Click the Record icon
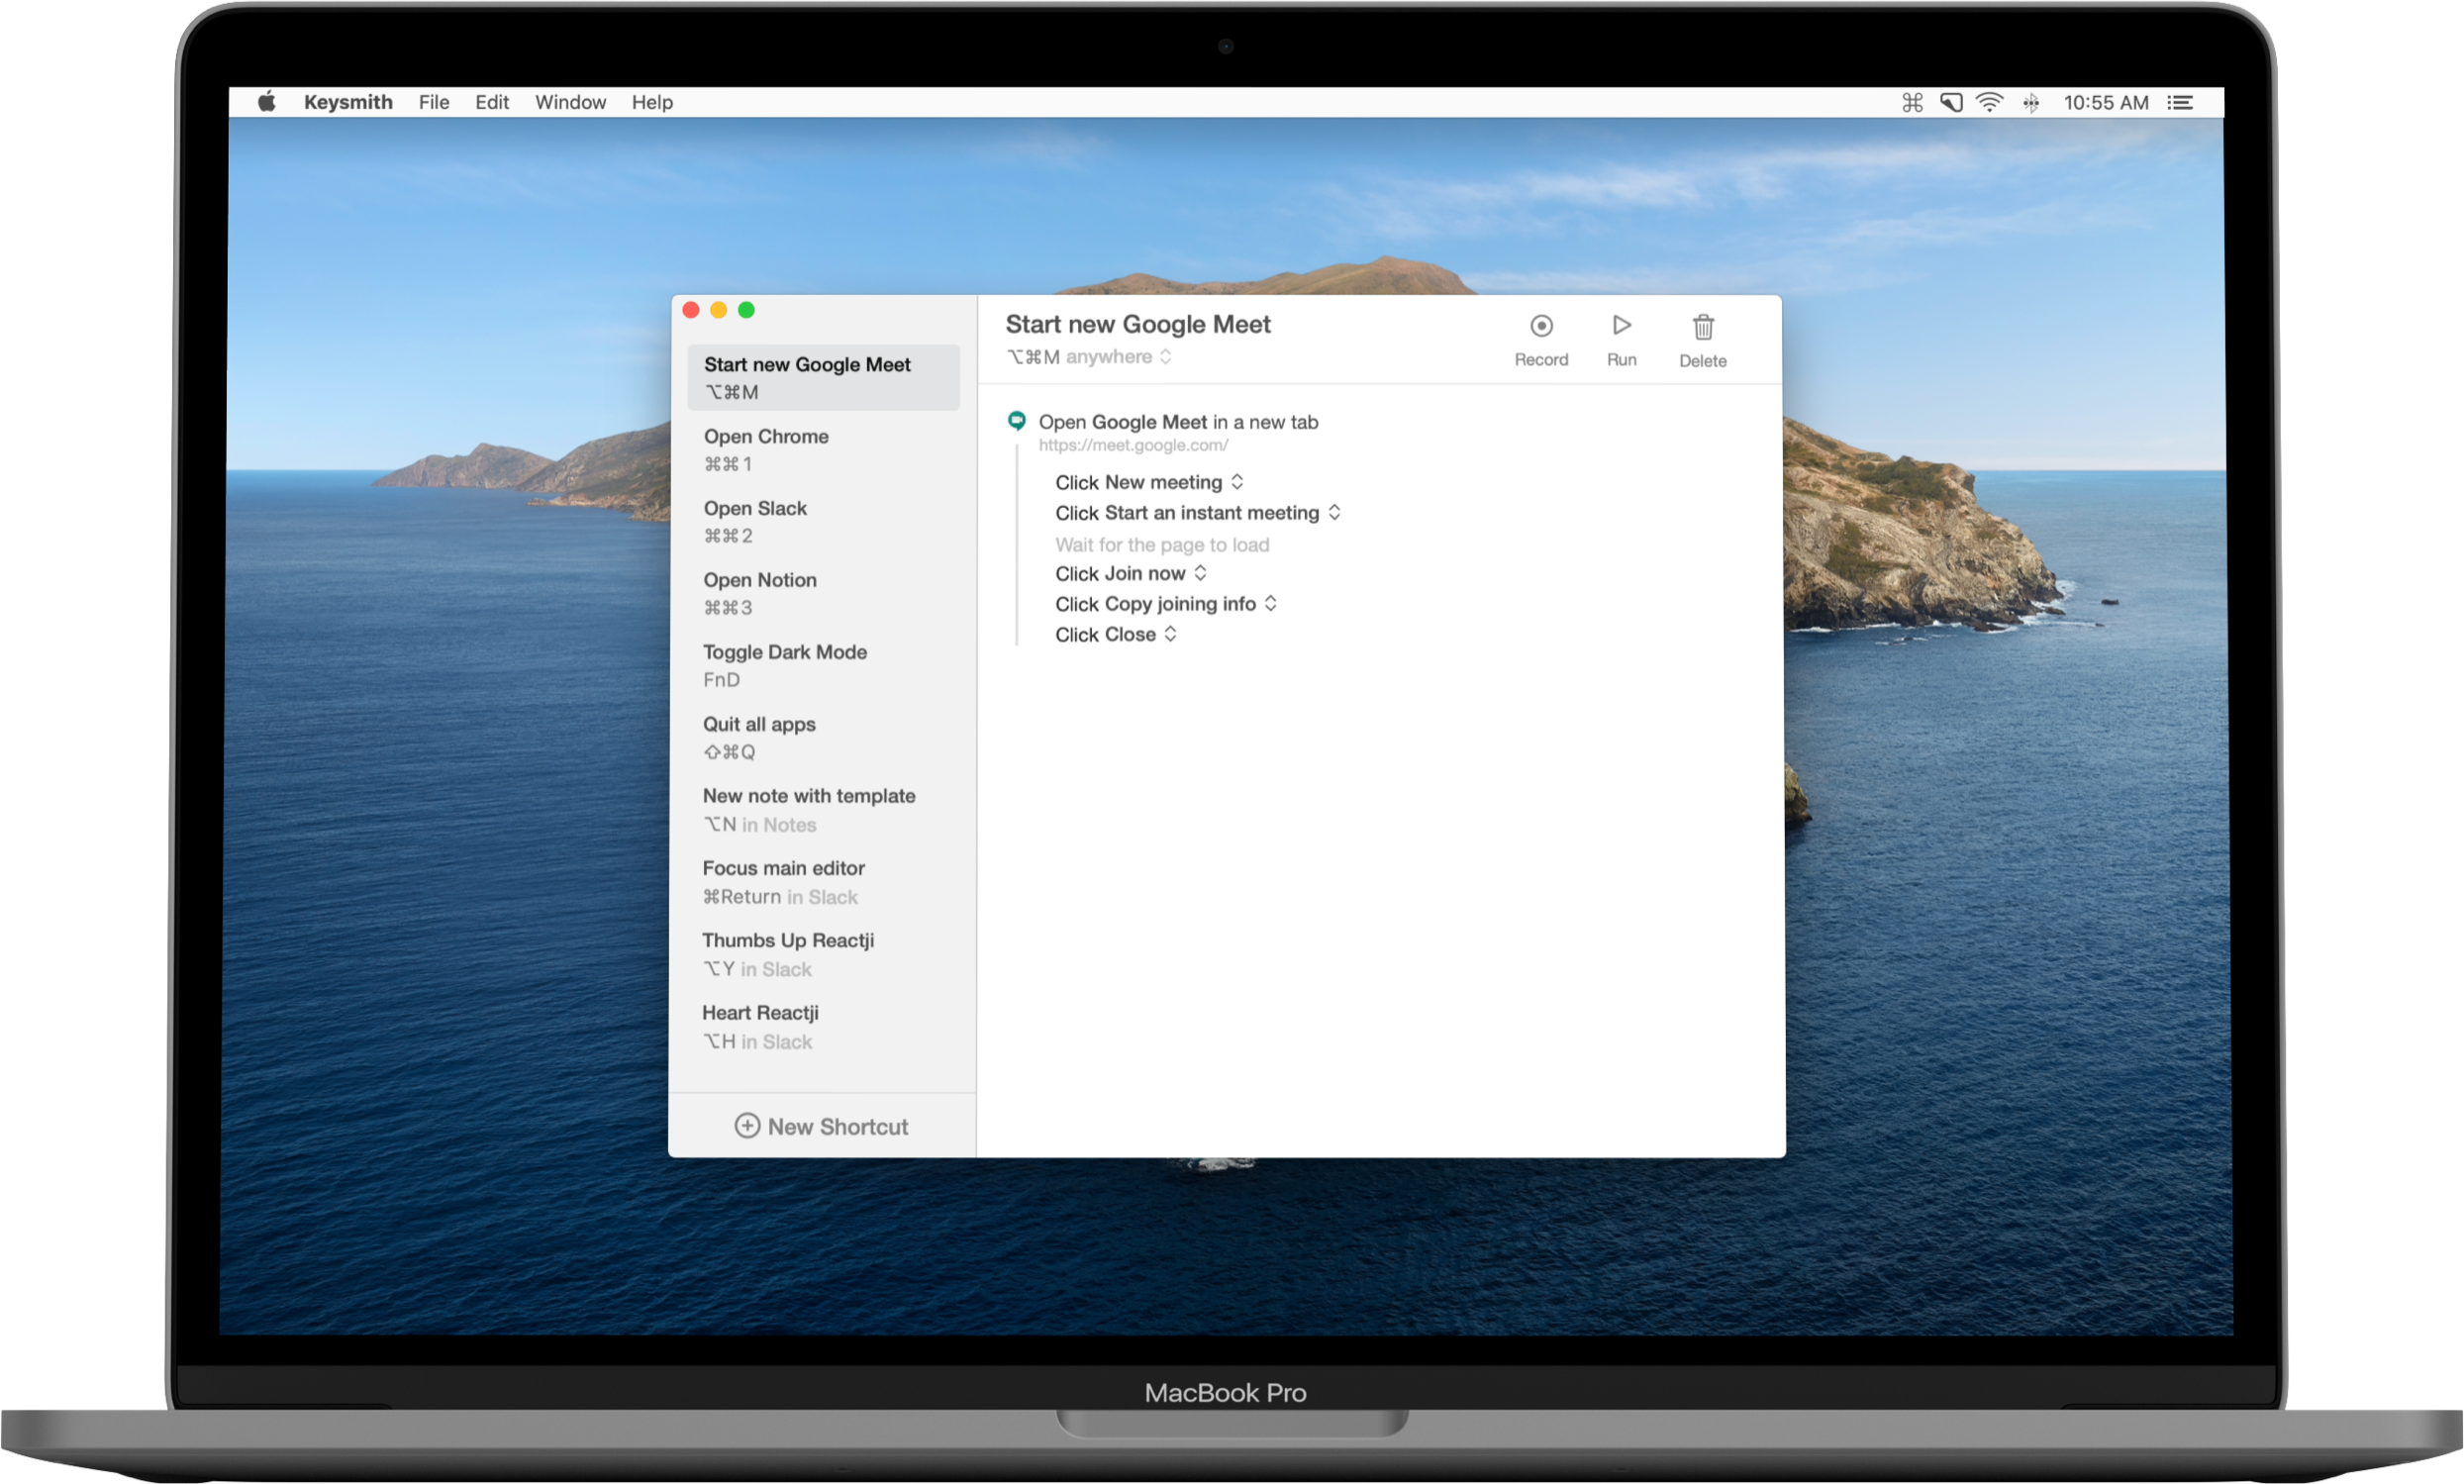The image size is (2464, 1484). coord(1541,326)
